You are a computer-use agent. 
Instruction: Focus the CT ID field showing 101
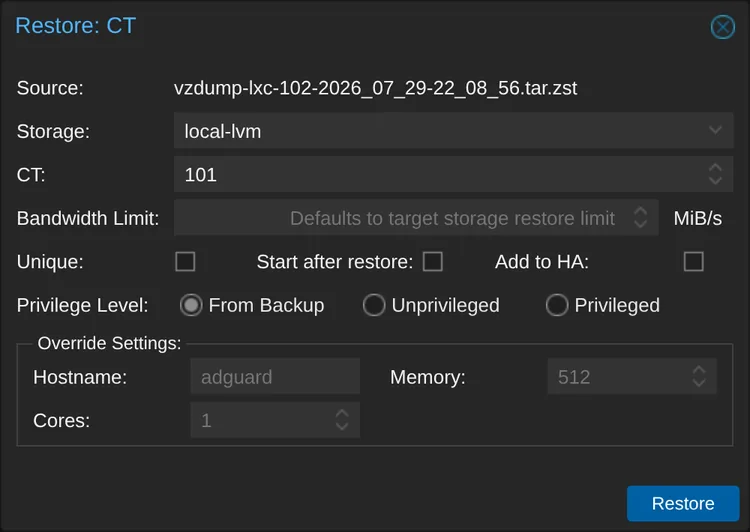click(x=453, y=174)
